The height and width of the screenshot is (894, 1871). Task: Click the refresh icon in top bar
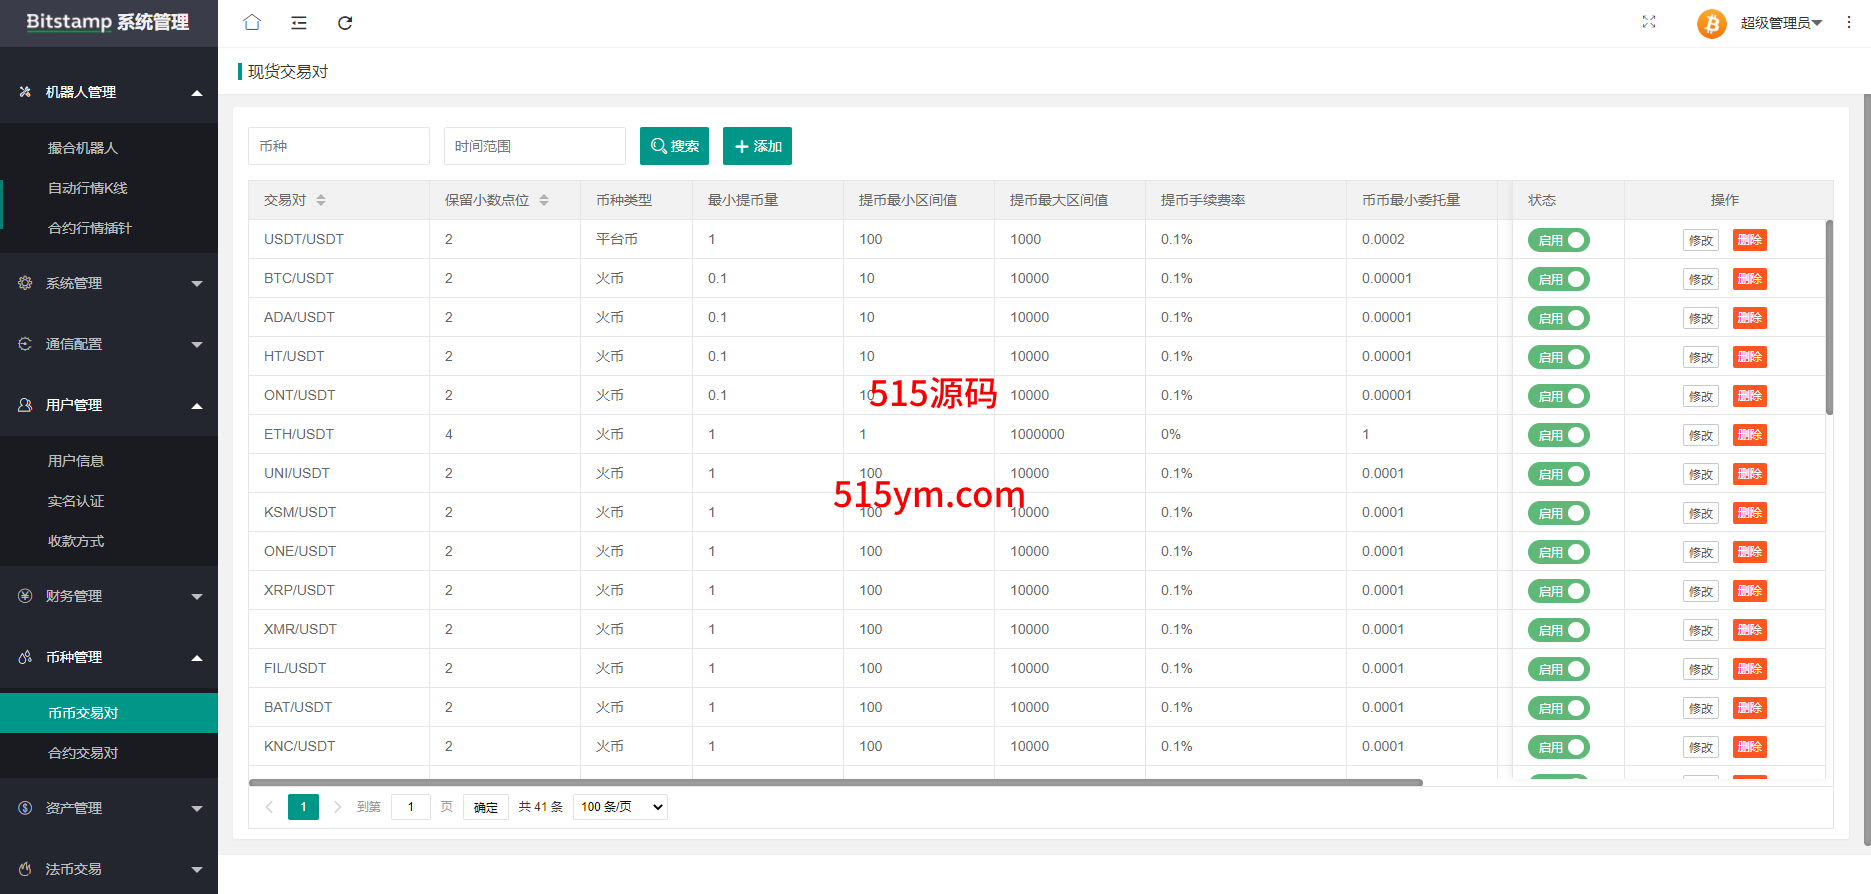pos(345,23)
